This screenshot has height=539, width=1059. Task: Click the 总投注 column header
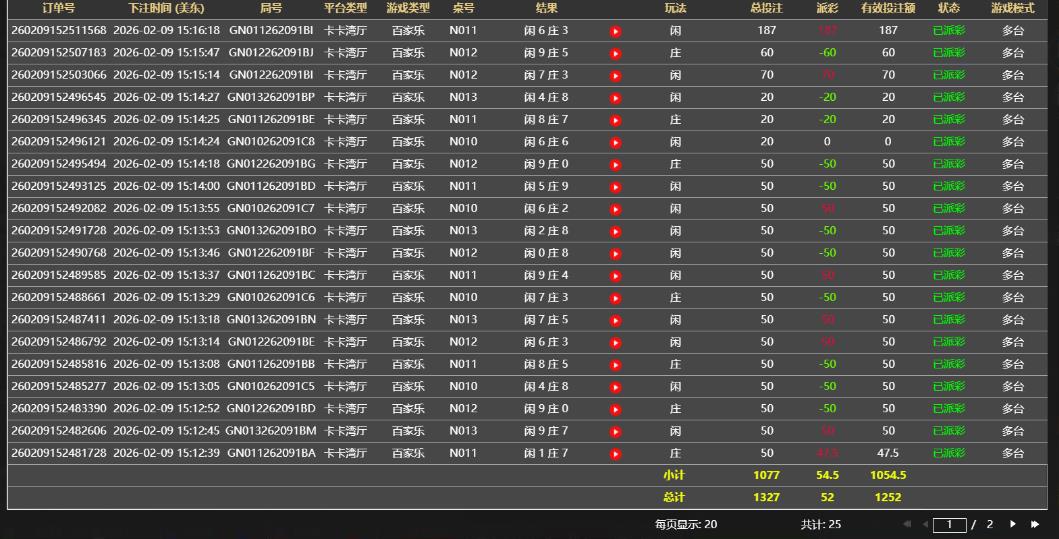click(766, 8)
